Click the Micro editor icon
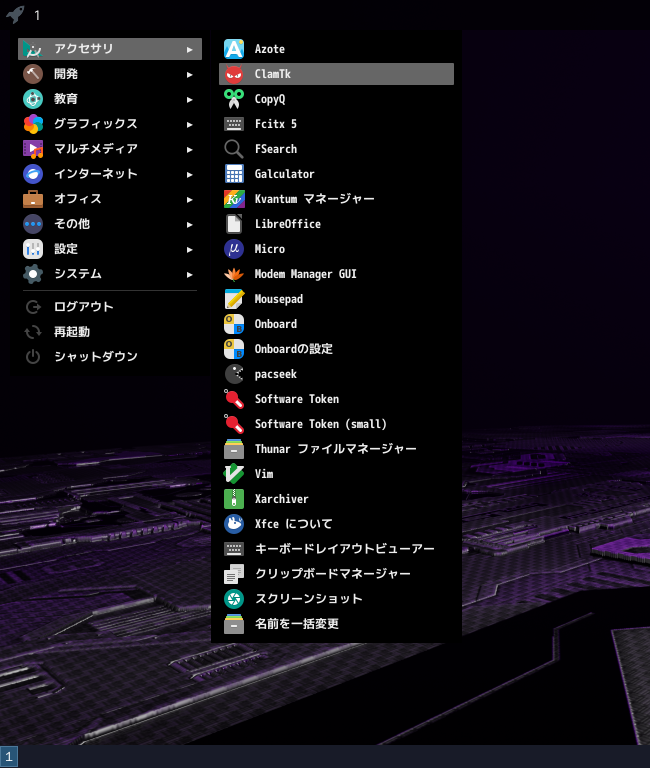 point(234,249)
